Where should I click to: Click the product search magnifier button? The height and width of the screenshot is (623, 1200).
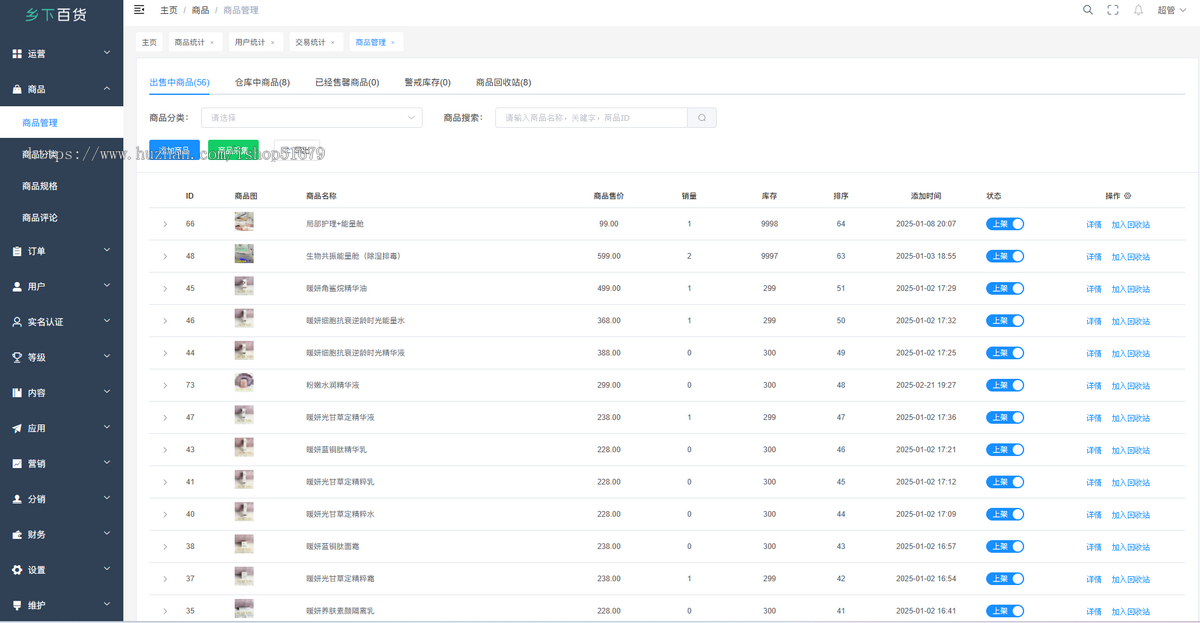[x=702, y=118]
